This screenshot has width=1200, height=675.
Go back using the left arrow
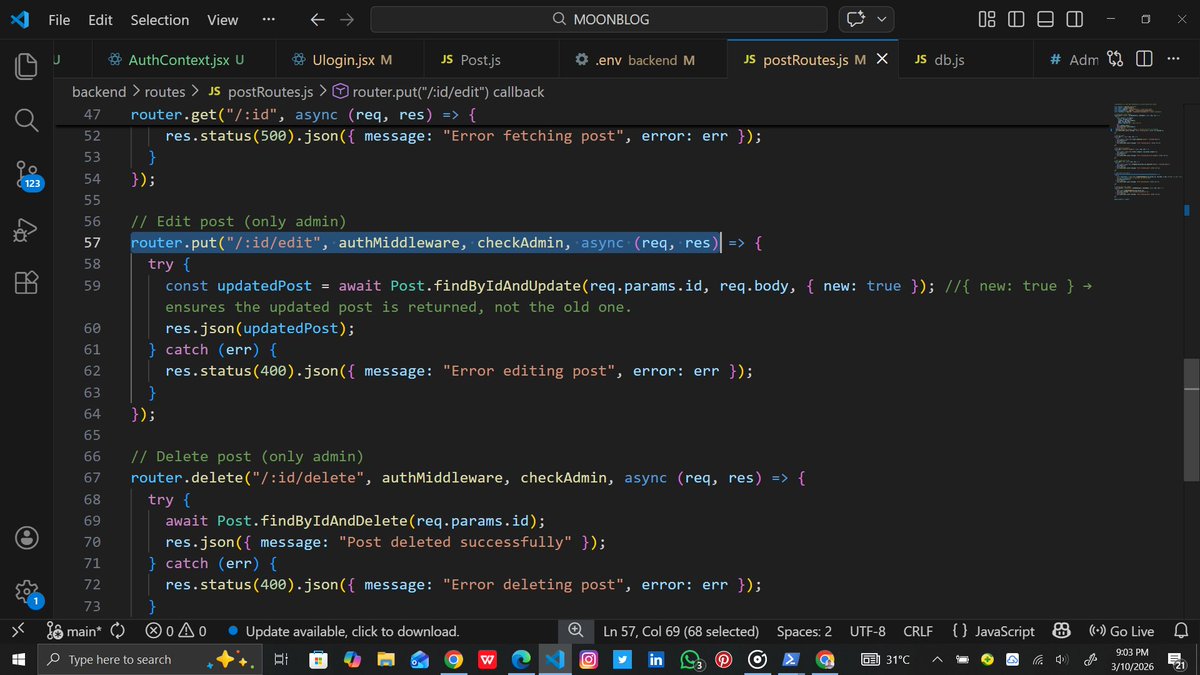316,19
